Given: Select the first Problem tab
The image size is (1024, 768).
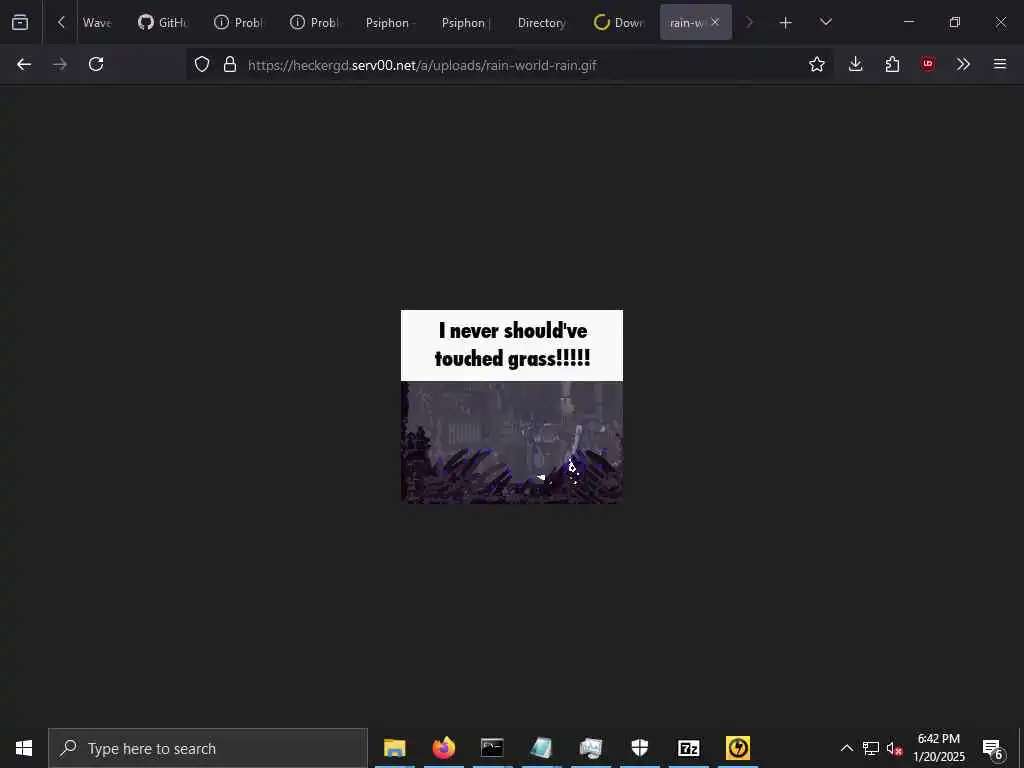Looking at the screenshot, I should [x=239, y=23].
